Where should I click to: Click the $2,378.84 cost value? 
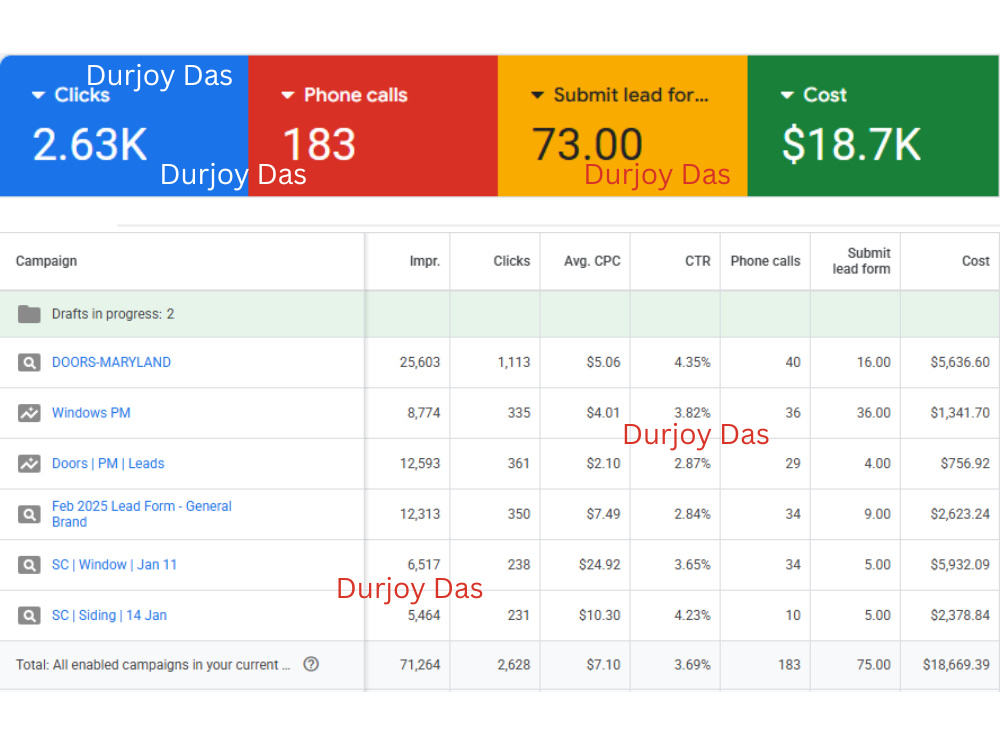click(x=960, y=615)
